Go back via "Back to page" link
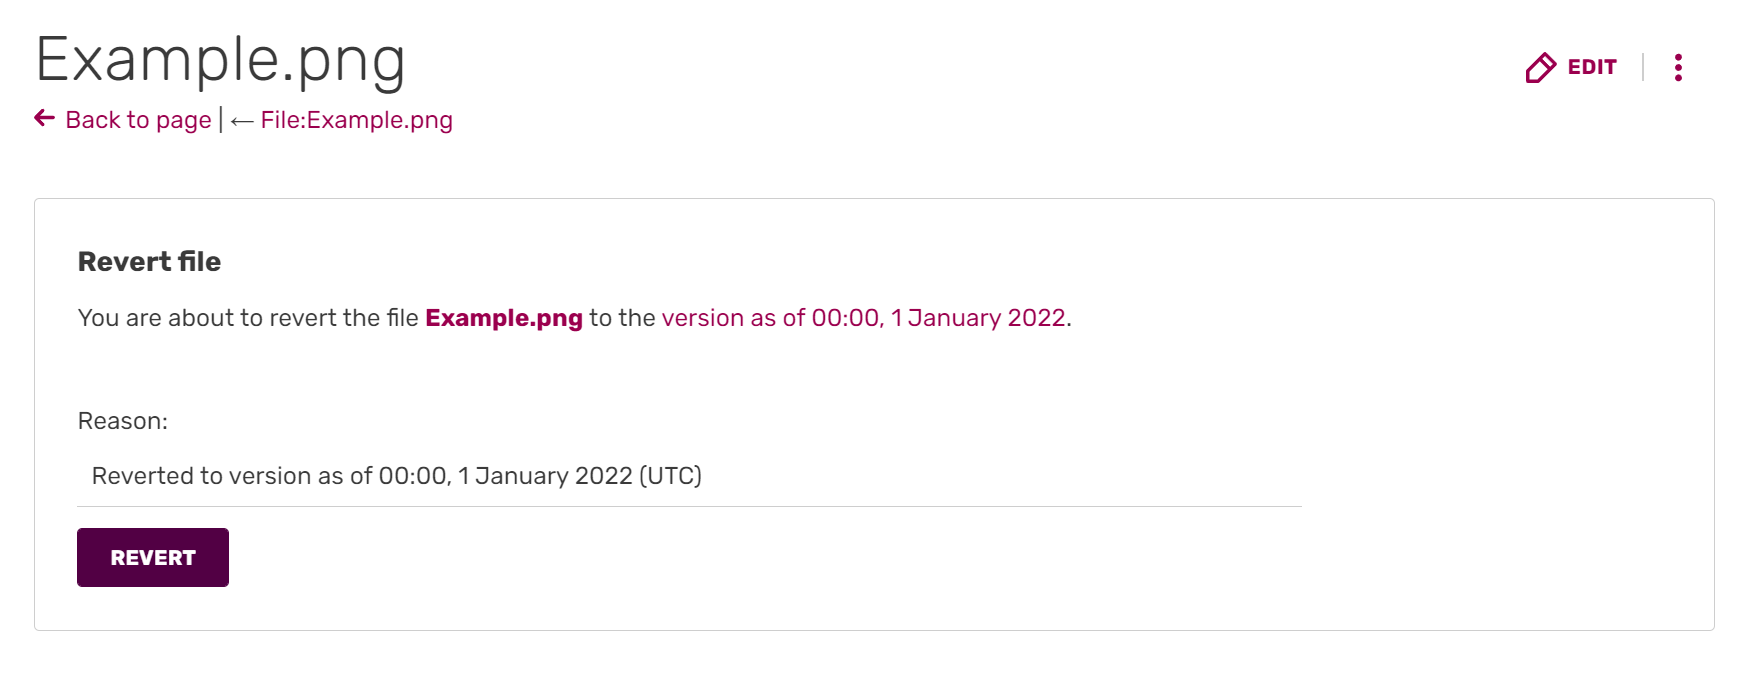 [x=138, y=120]
